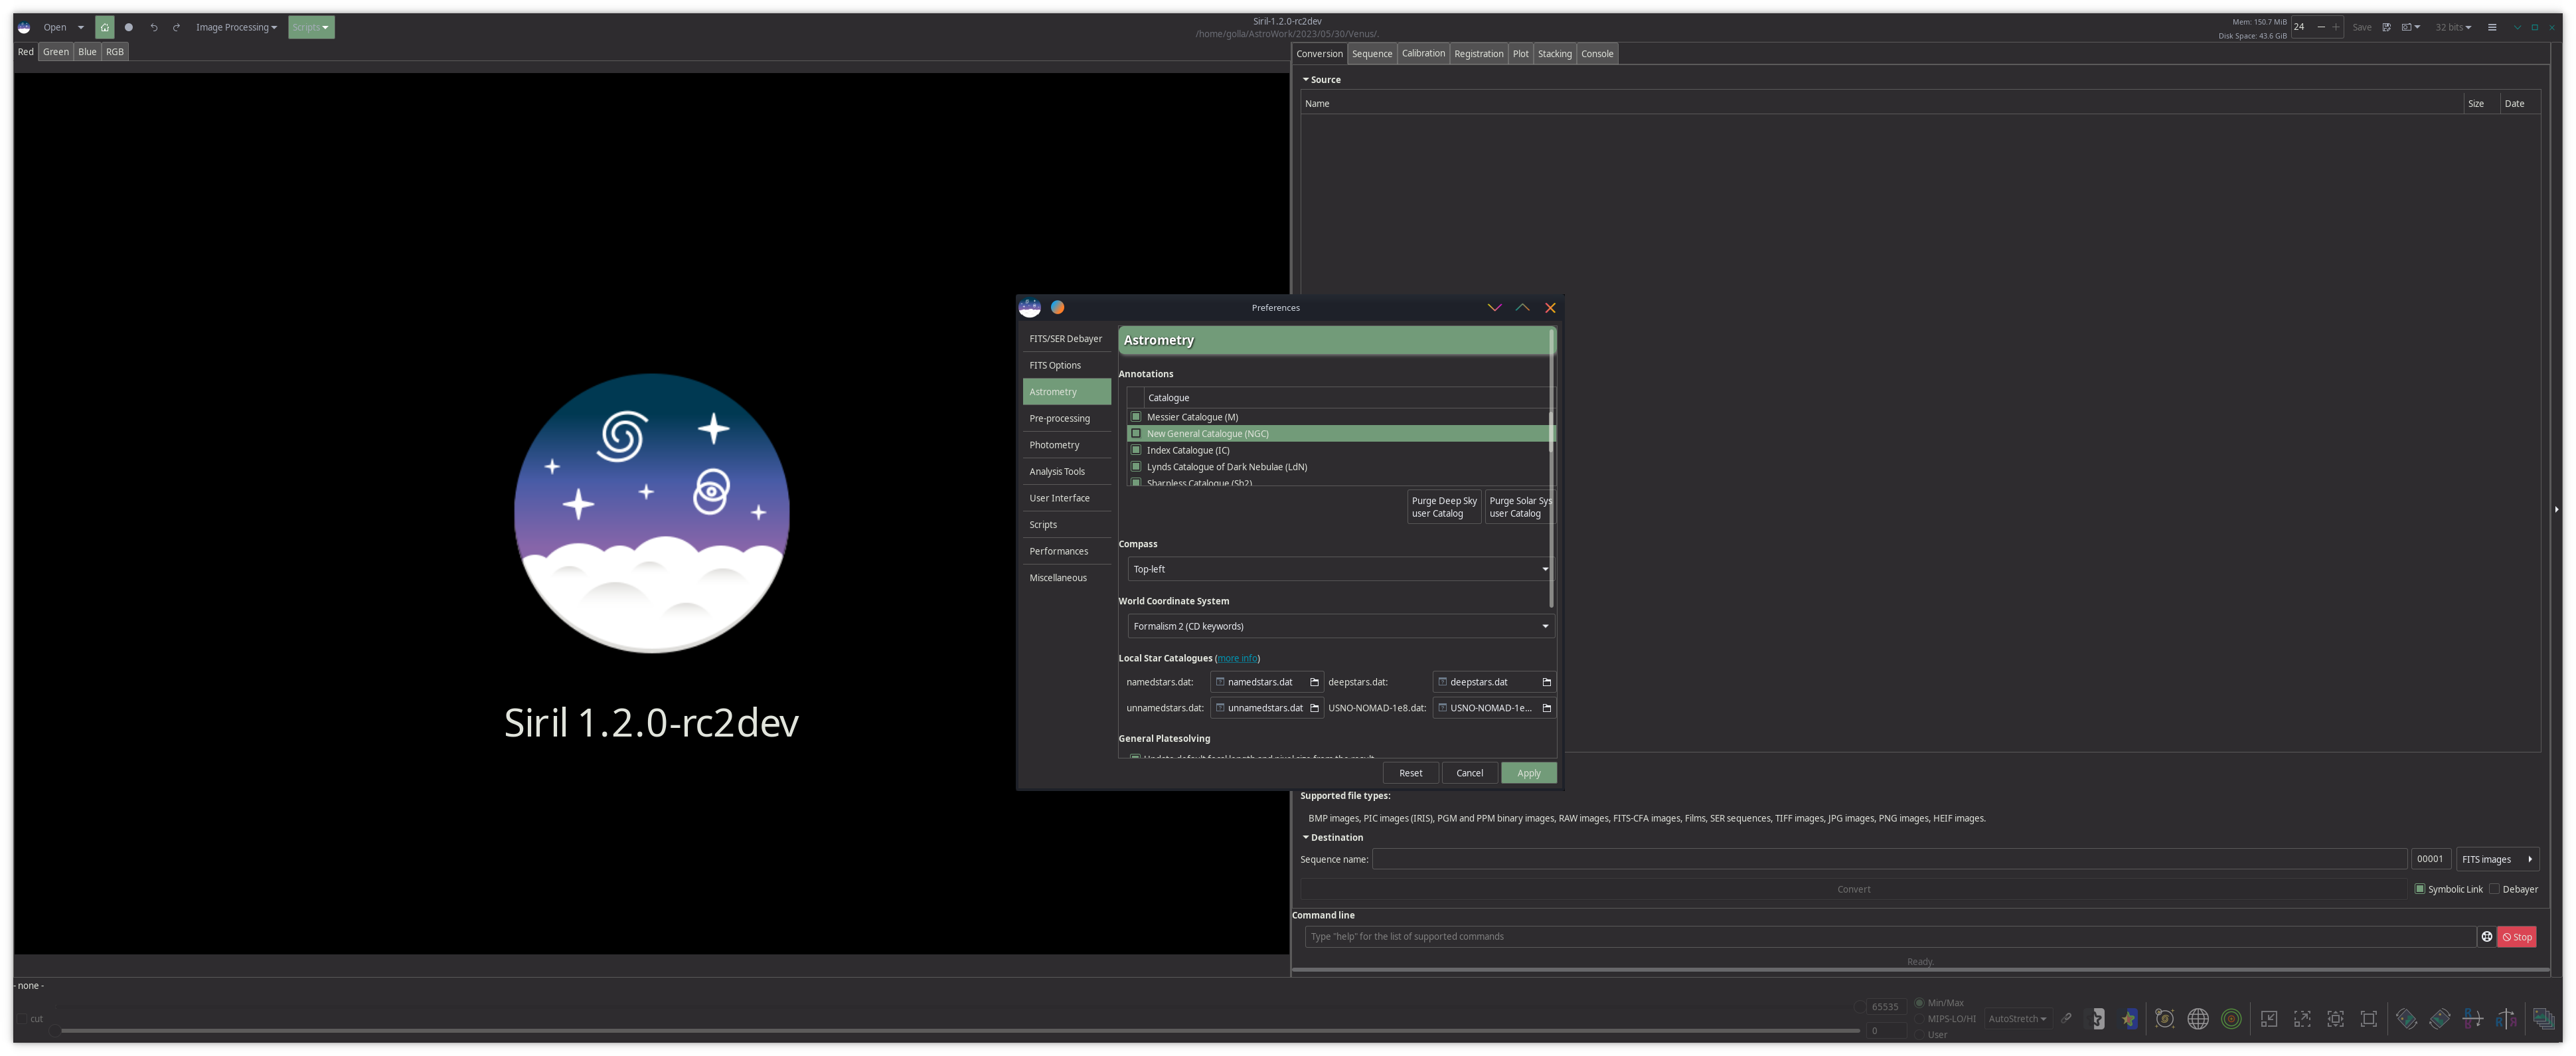Click the green concentric circles photometry icon
The image size is (2576, 1056).
point(2231,1019)
